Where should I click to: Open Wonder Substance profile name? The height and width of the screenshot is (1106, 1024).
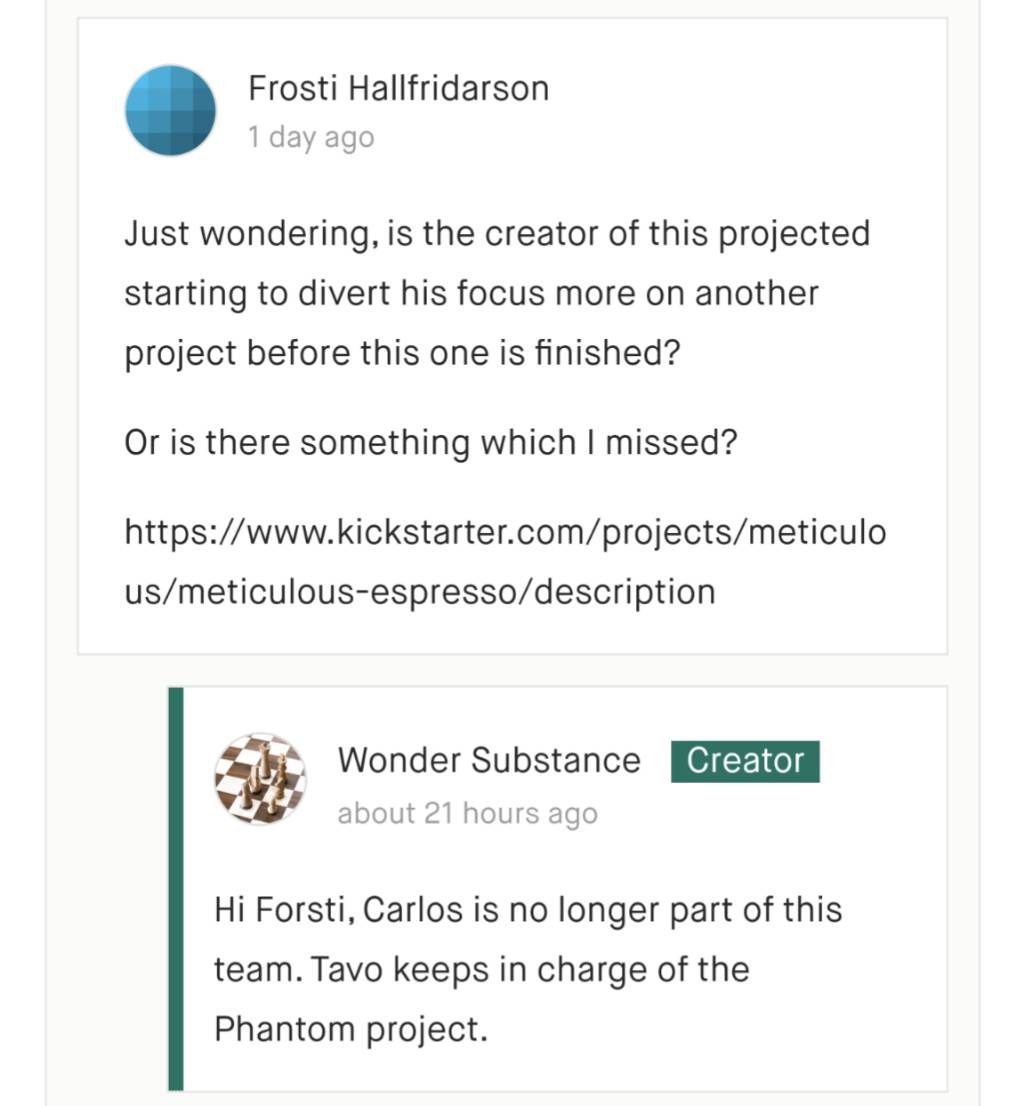coord(489,760)
